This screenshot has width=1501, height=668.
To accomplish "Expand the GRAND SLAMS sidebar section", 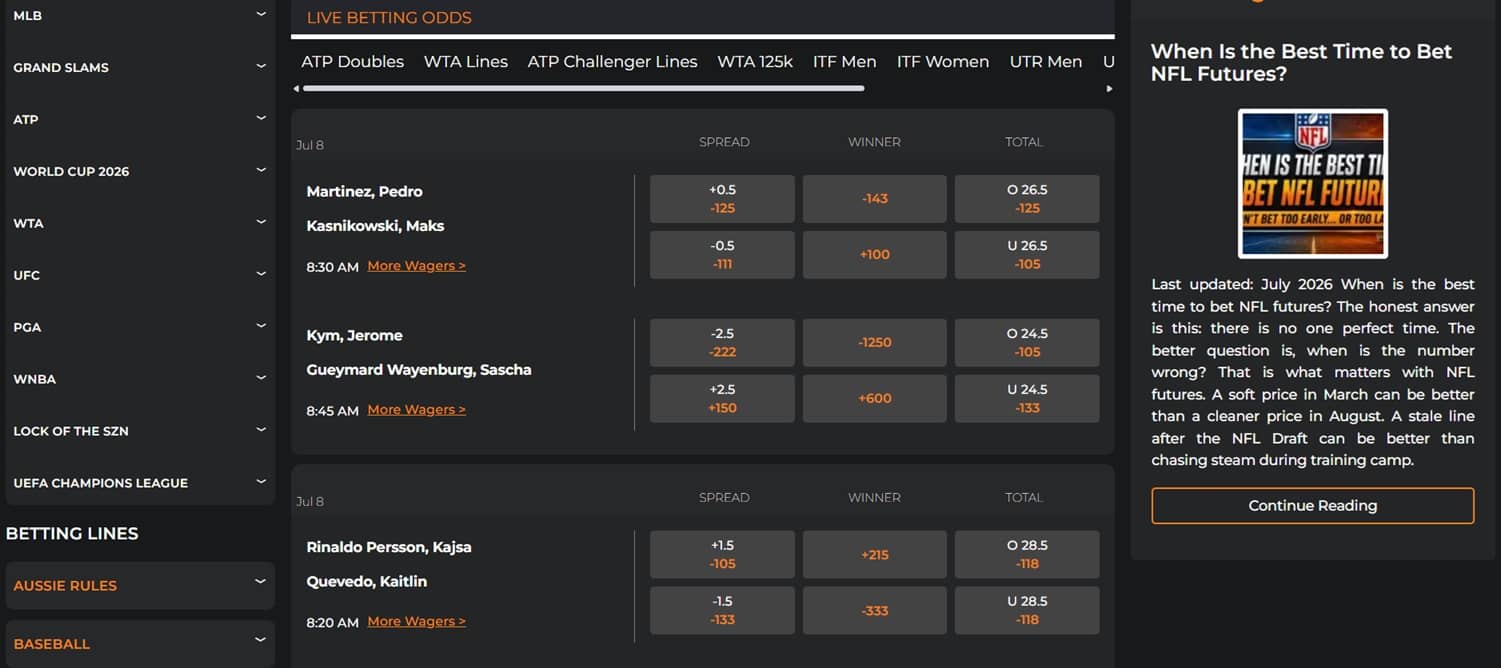I will click(x=140, y=67).
